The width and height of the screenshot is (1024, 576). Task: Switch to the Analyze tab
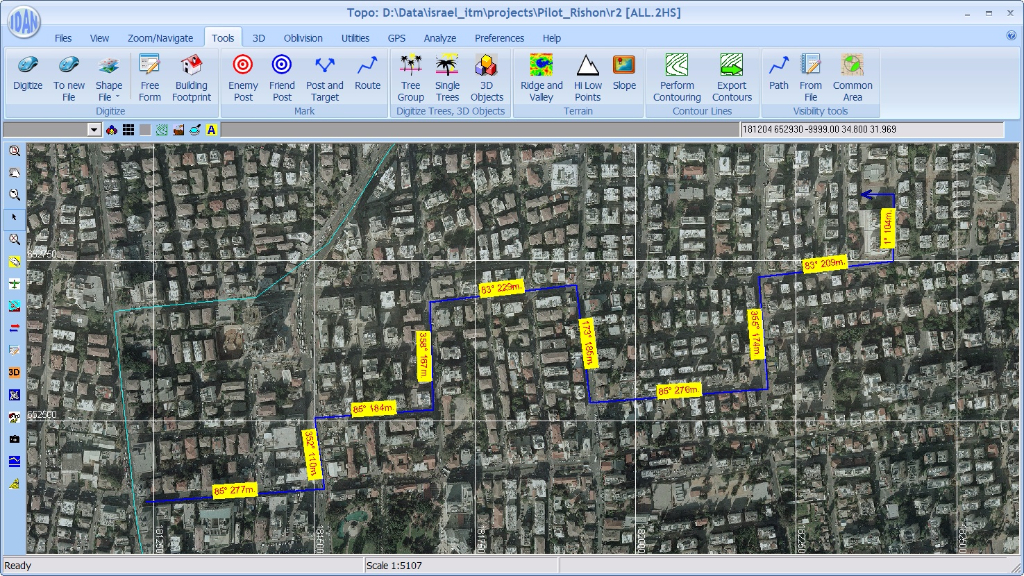tap(440, 38)
